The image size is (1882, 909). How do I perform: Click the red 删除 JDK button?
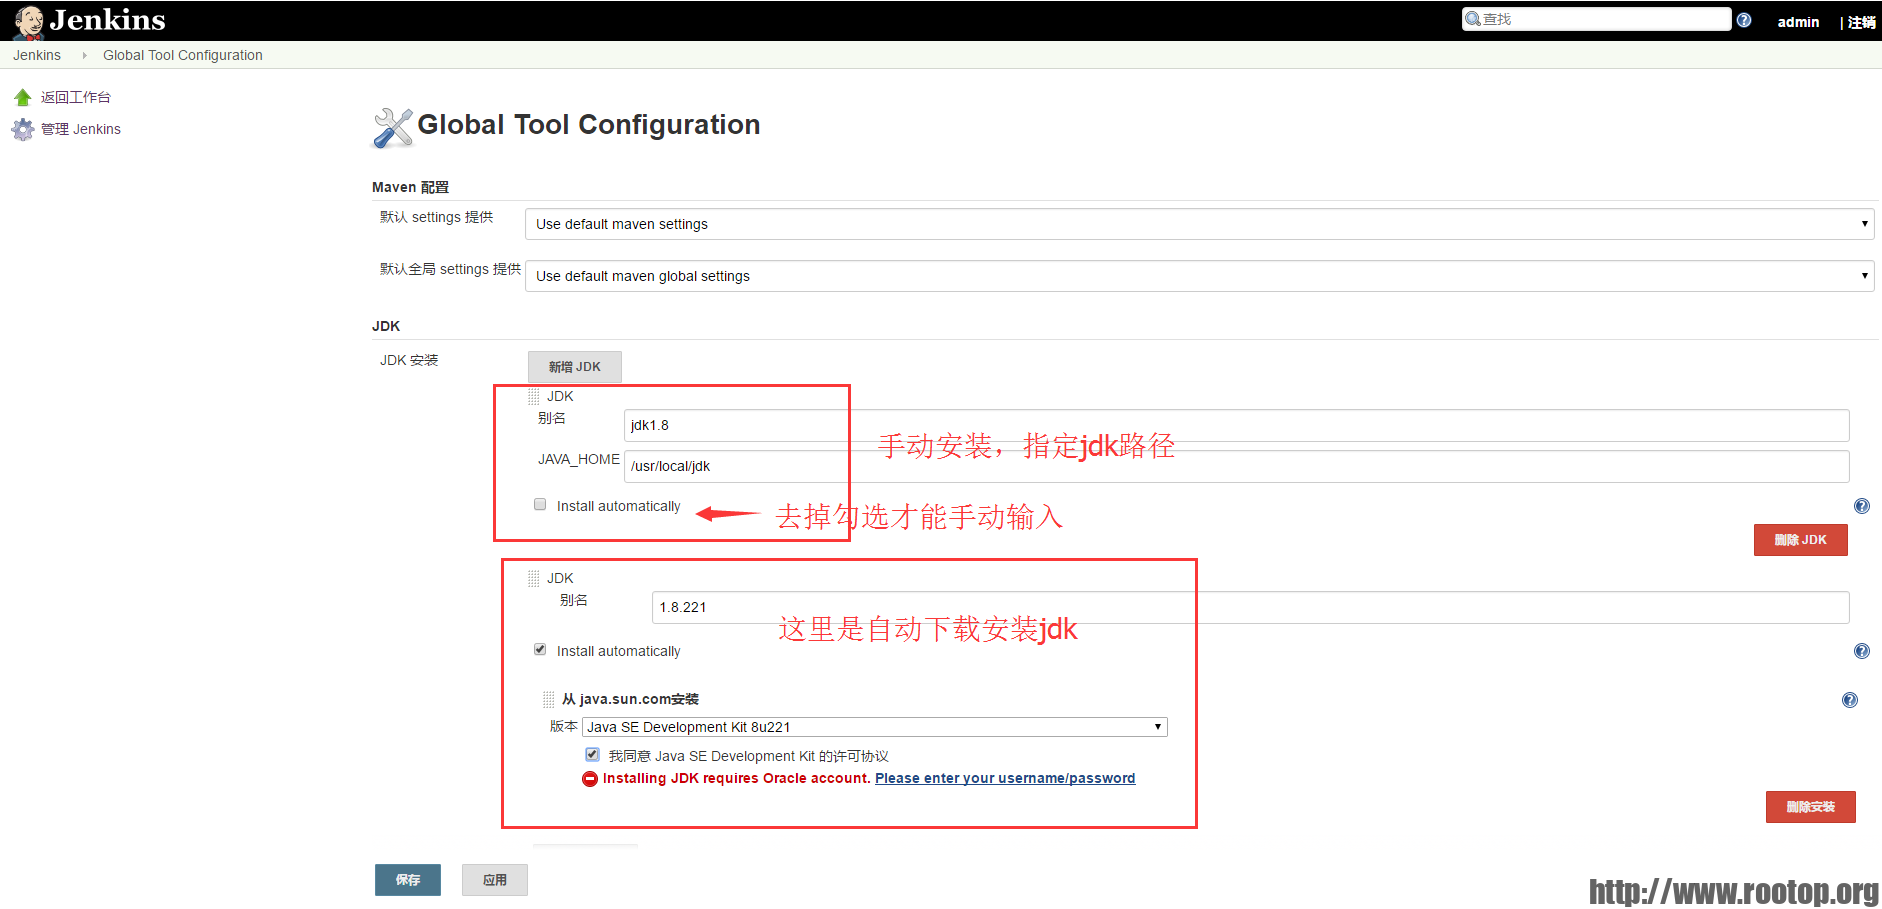1800,540
